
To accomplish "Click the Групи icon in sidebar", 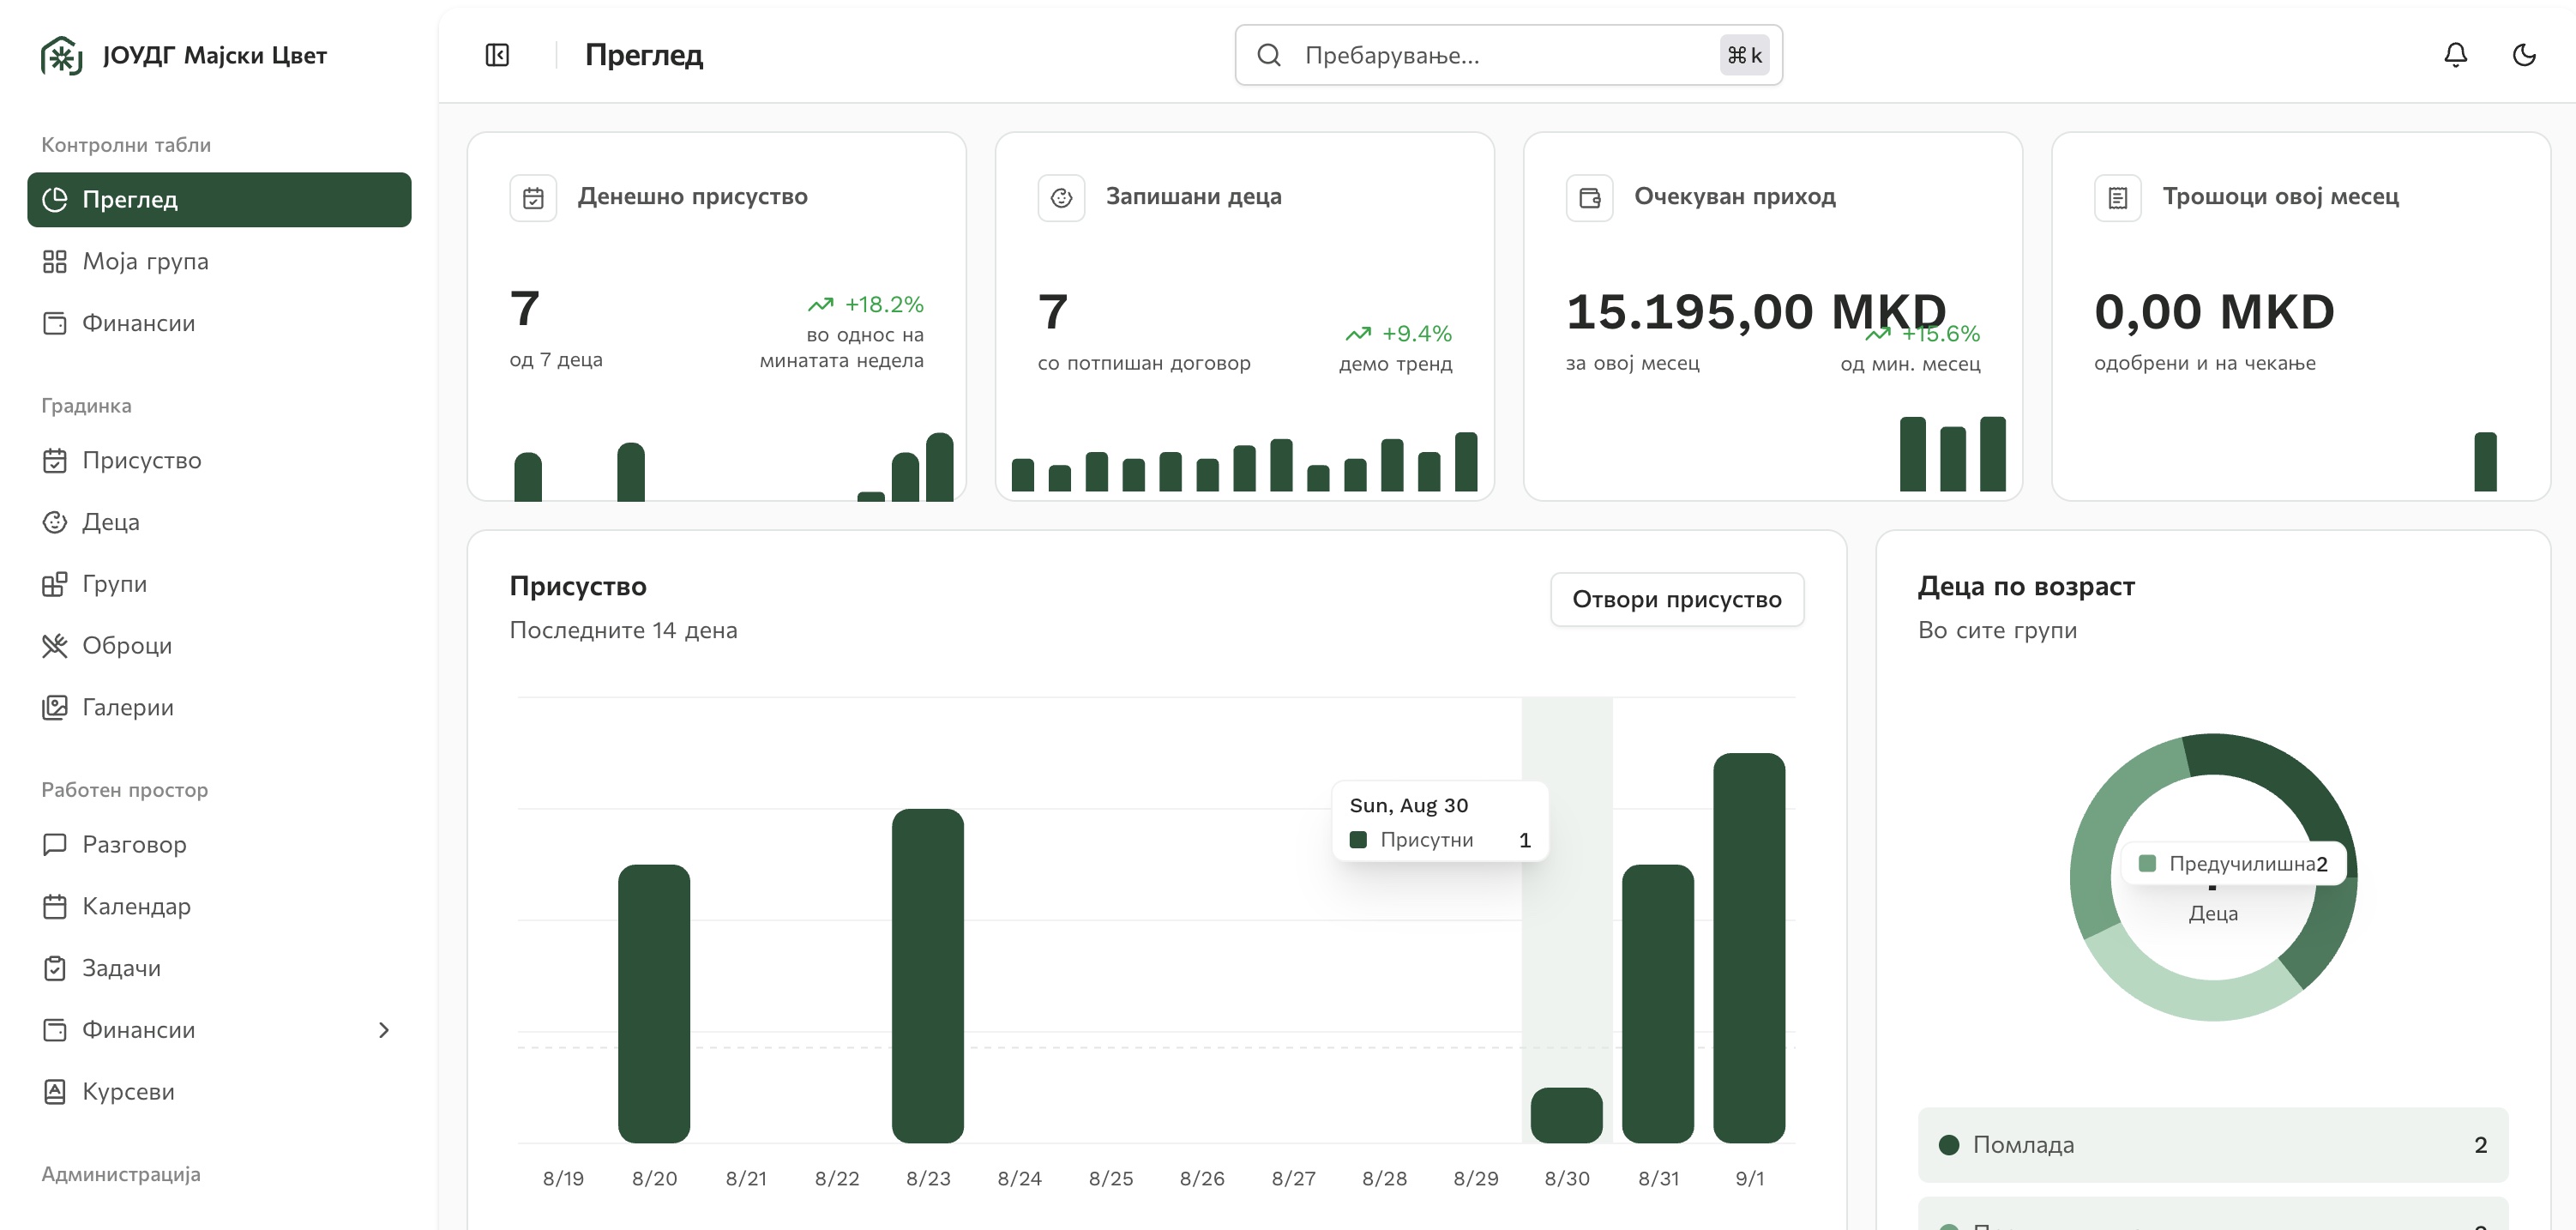I will point(55,584).
